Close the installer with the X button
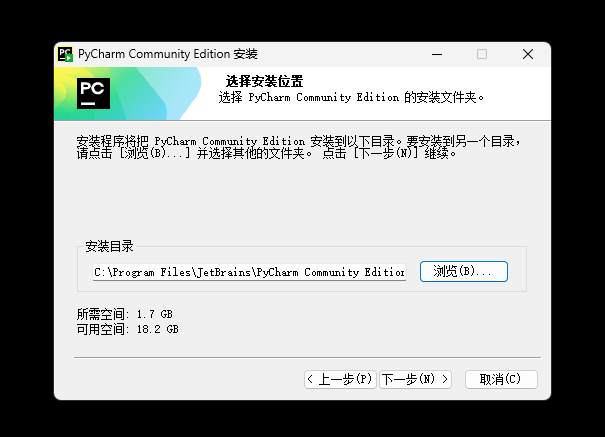The height and width of the screenshot is (437, 605). 528,54
